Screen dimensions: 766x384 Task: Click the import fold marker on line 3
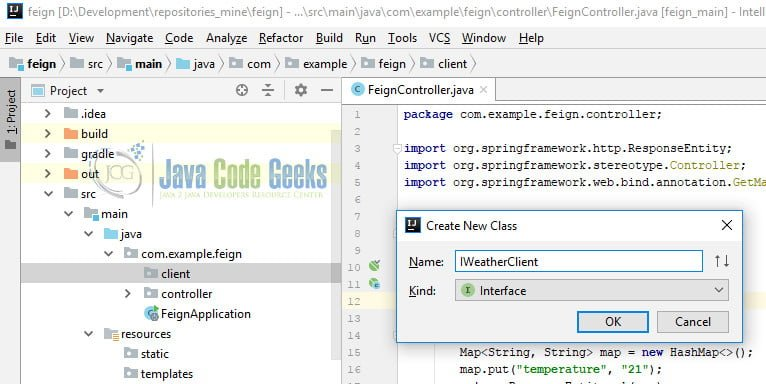tap(397, 148)
